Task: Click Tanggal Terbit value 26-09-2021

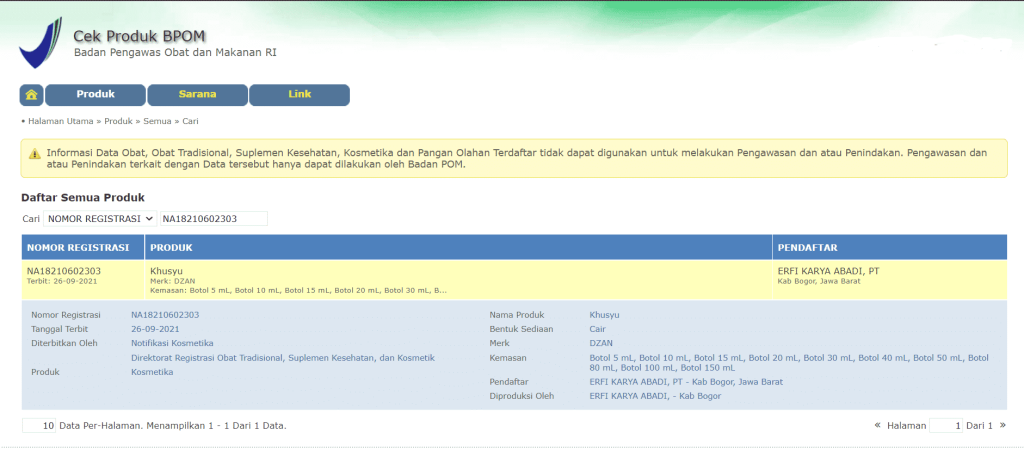Action: [x=155, y=329]
